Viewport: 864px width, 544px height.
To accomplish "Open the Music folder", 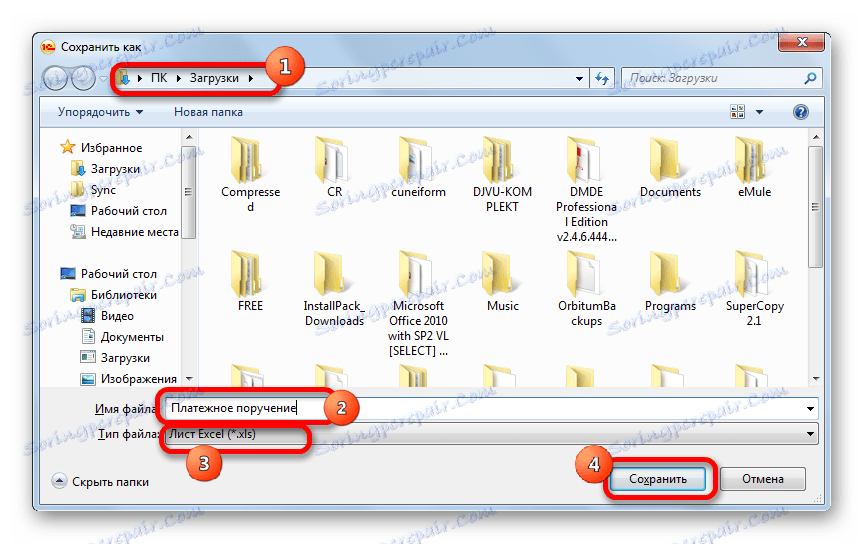I will (x=502, y=282).
